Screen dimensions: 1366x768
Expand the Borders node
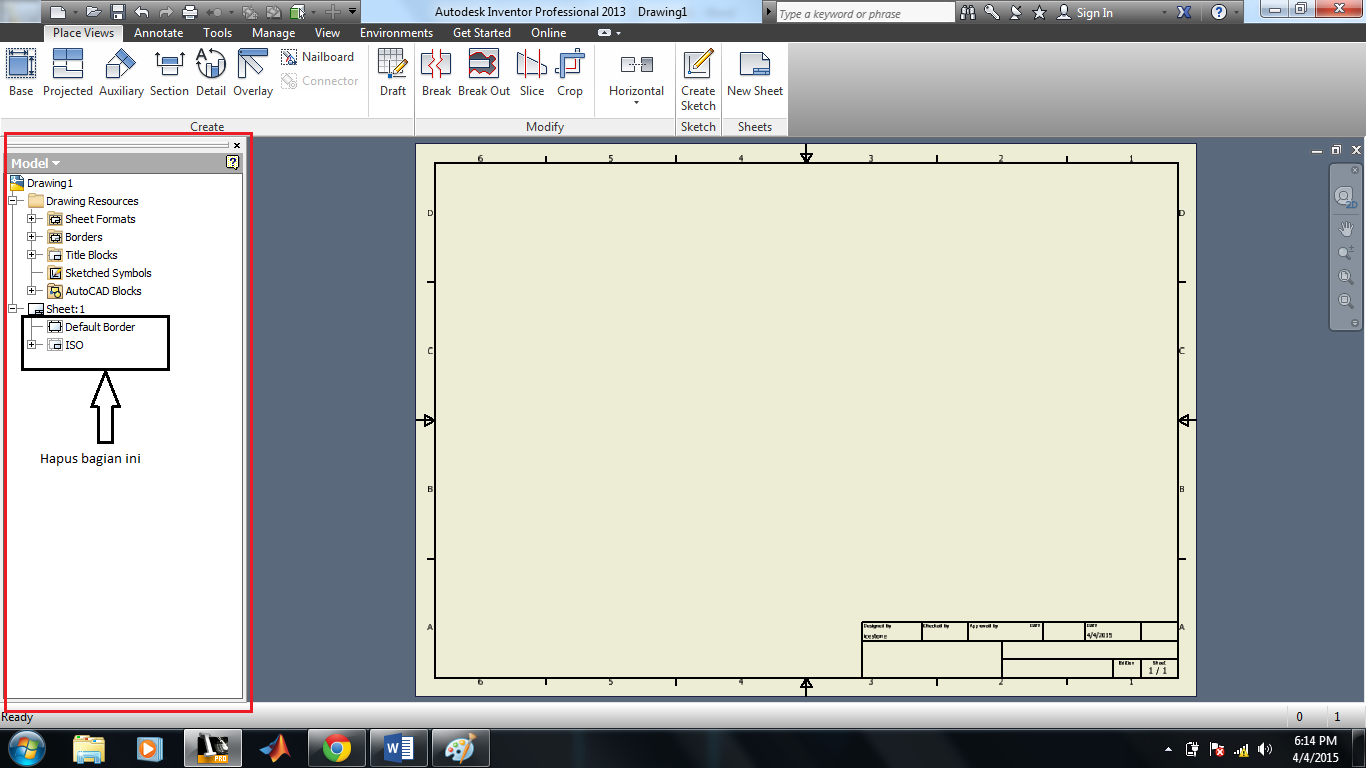click(x=32, y=237)
